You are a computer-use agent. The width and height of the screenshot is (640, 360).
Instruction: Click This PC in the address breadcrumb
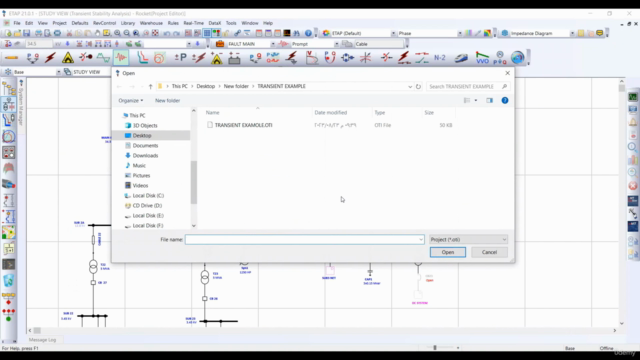pos(180,86)
